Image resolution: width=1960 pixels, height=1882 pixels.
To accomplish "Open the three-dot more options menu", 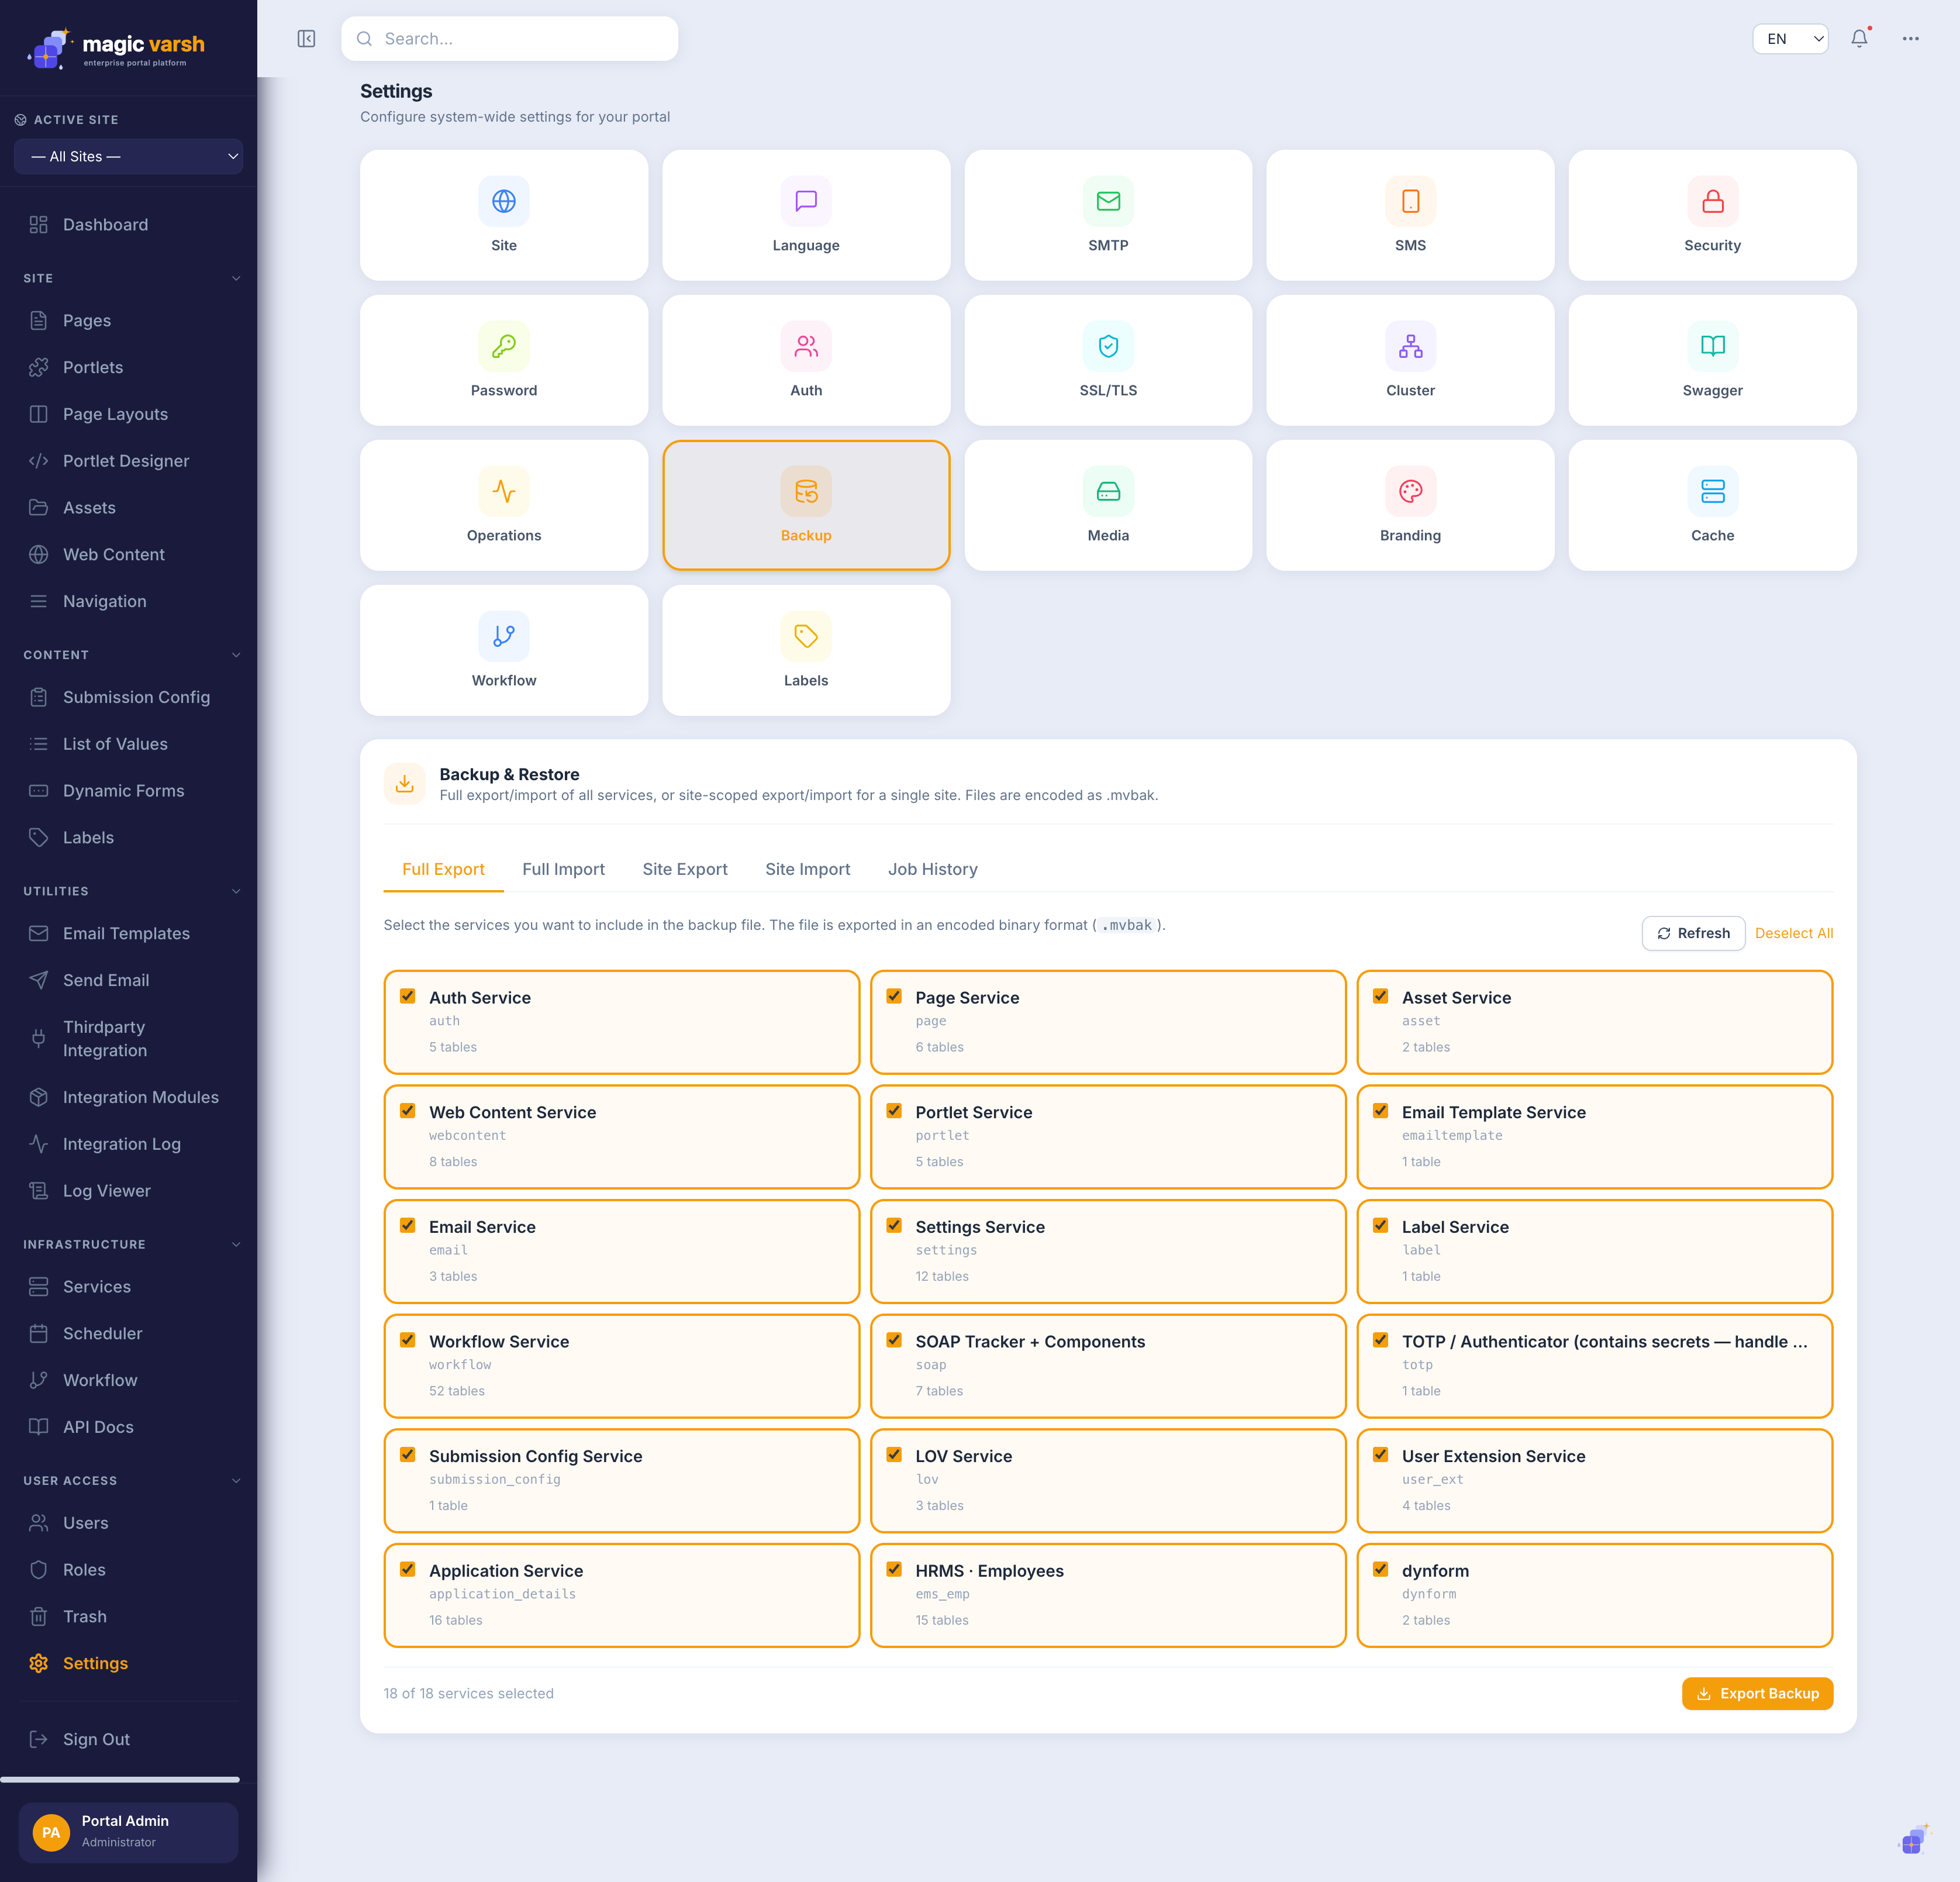I will click(1910, 39).
